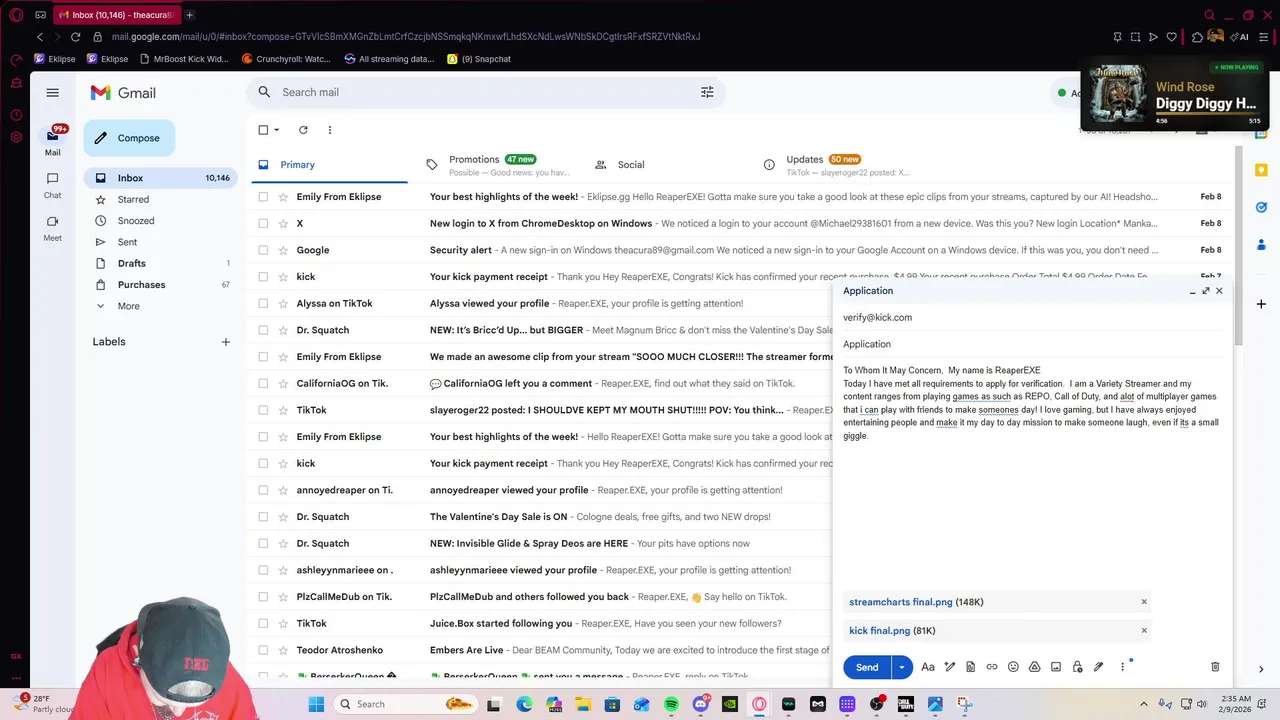Insert files using Google Drive
The image size is (1280, 720).
[x=1034, y=667]
